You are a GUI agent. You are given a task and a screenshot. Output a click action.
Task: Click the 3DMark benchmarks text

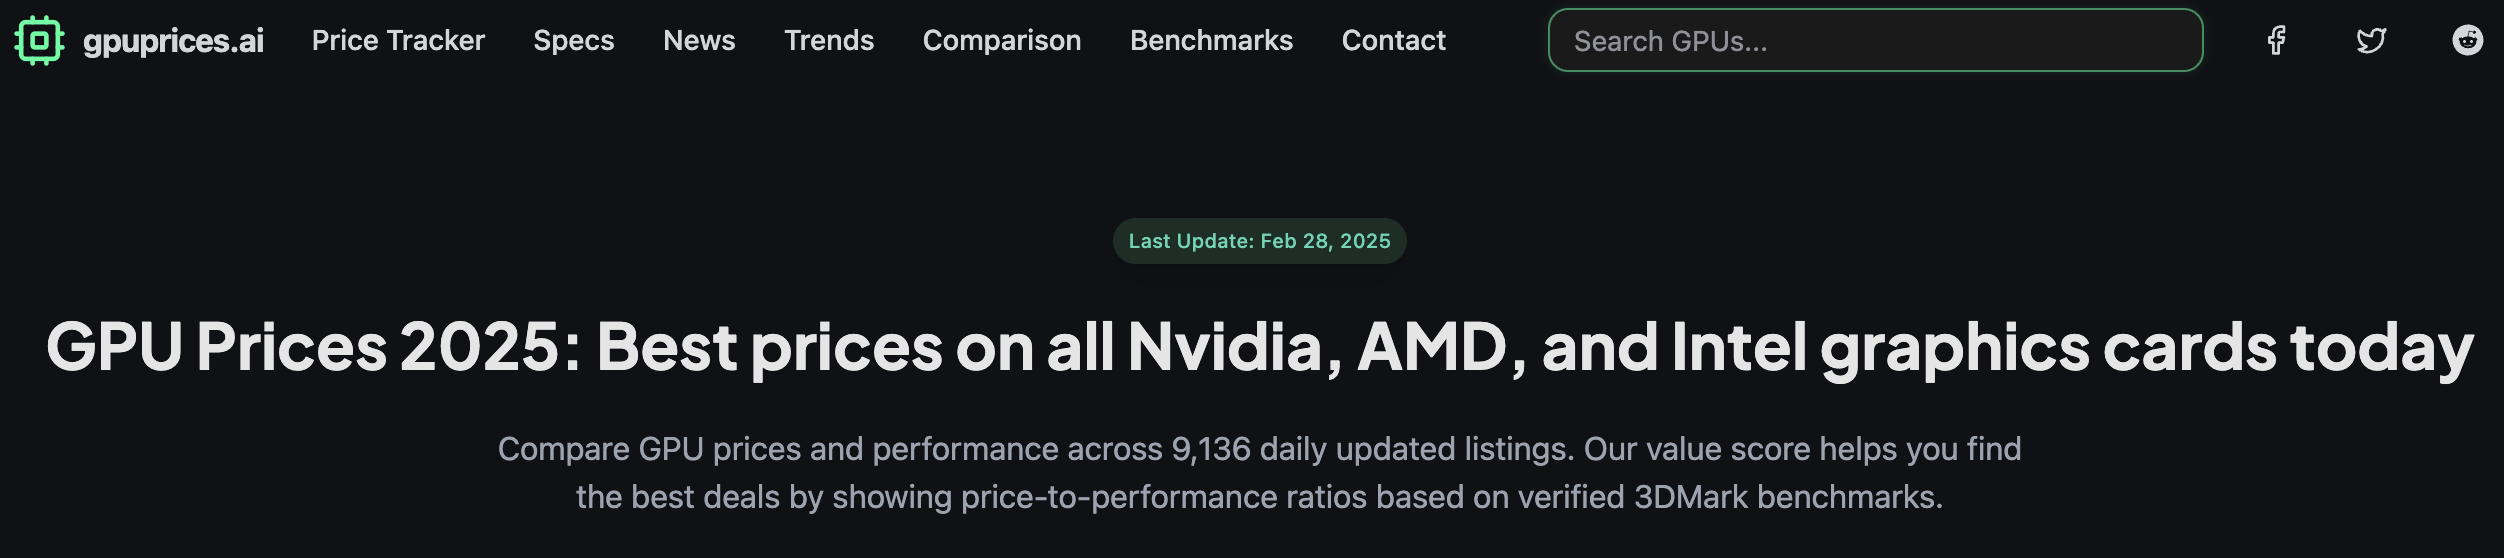(1786, 498)
